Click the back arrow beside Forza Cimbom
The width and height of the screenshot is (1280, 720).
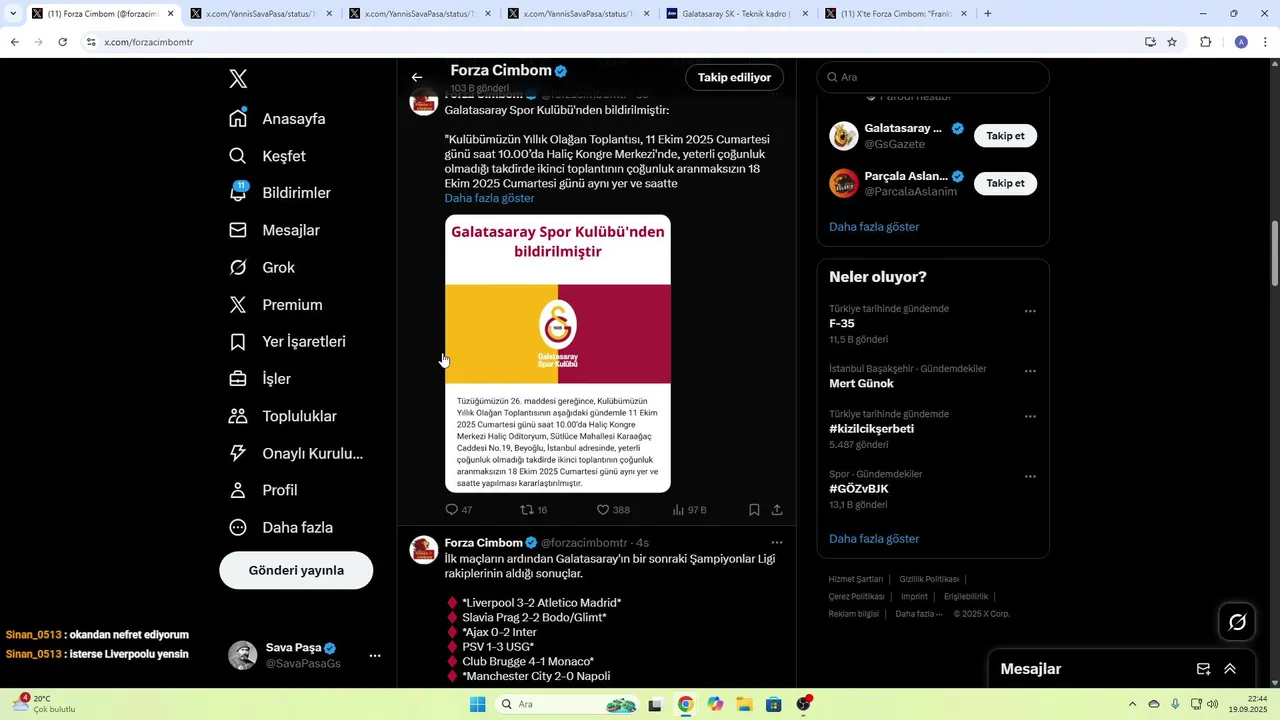(x=417, y=77)
